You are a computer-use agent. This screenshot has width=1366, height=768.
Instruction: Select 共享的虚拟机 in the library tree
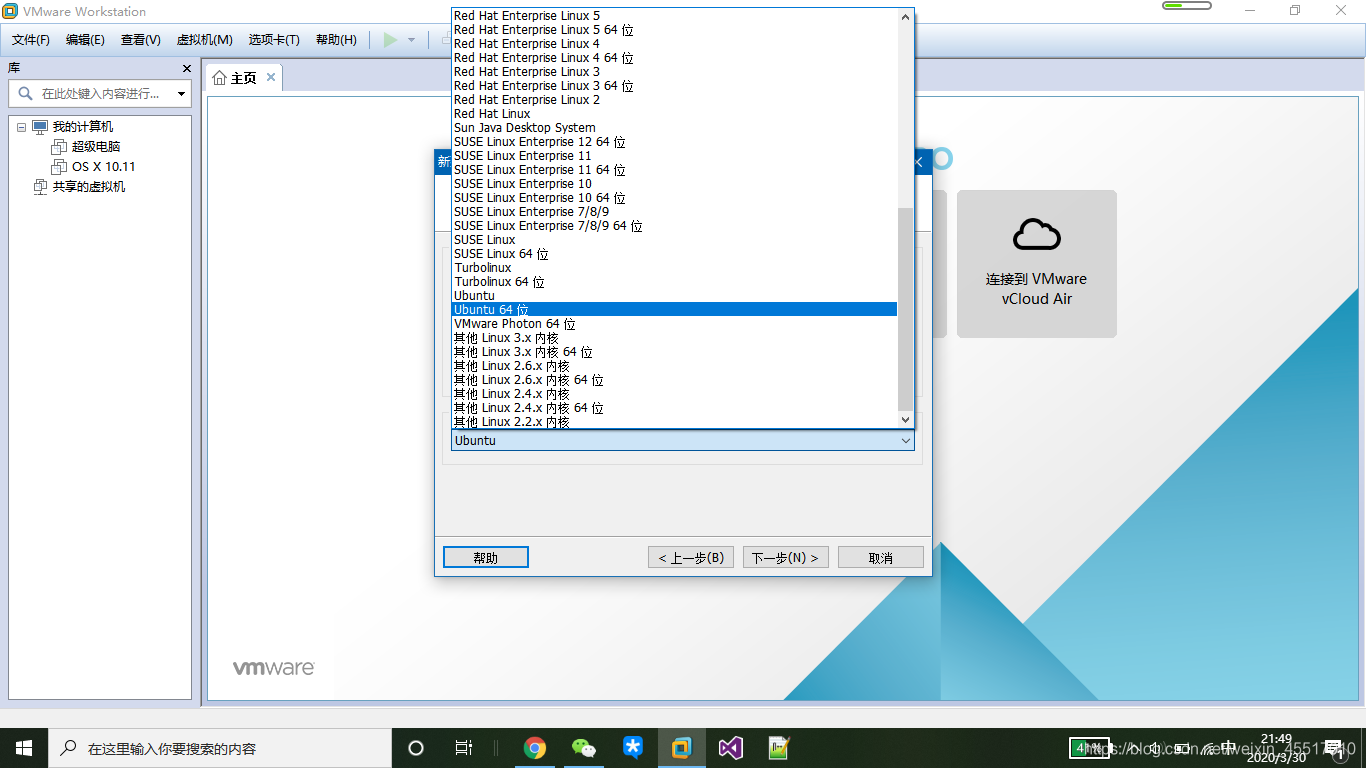88,187
